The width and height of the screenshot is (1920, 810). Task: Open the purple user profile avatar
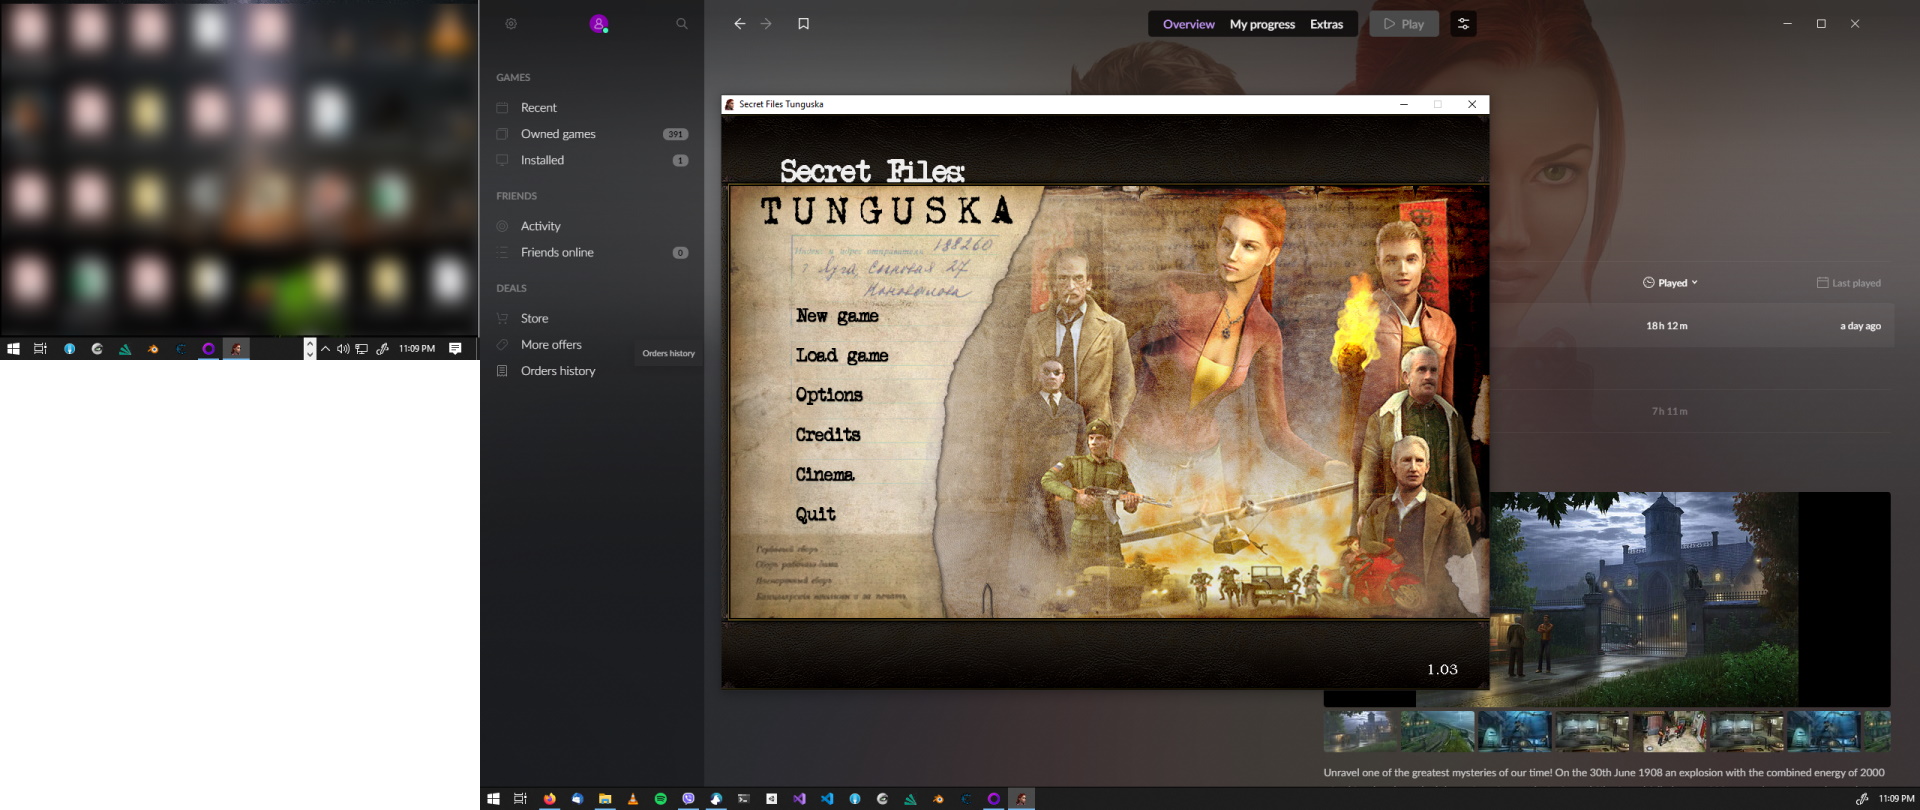pyautogui.click(x=598, y=23)
